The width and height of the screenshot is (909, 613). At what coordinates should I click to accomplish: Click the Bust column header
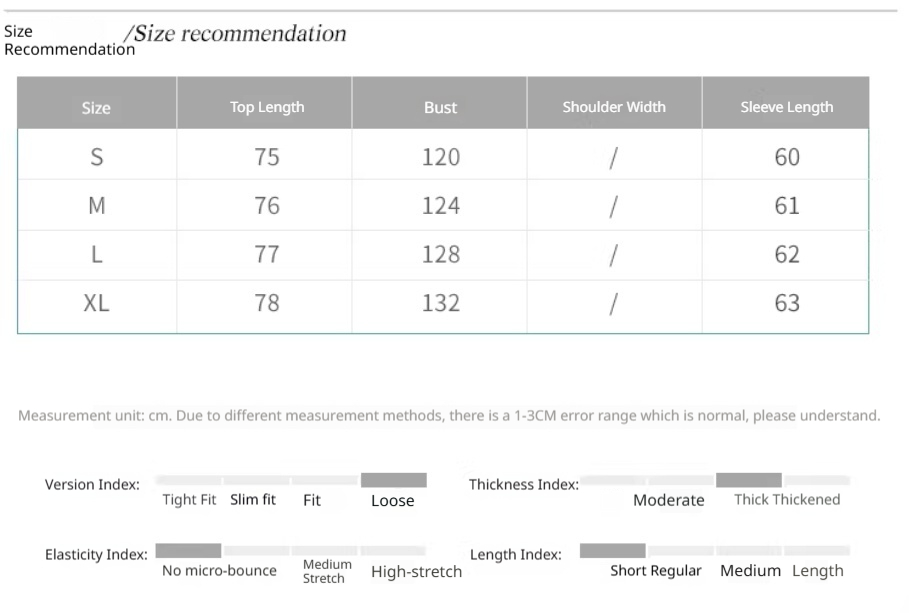click(440, 107)
